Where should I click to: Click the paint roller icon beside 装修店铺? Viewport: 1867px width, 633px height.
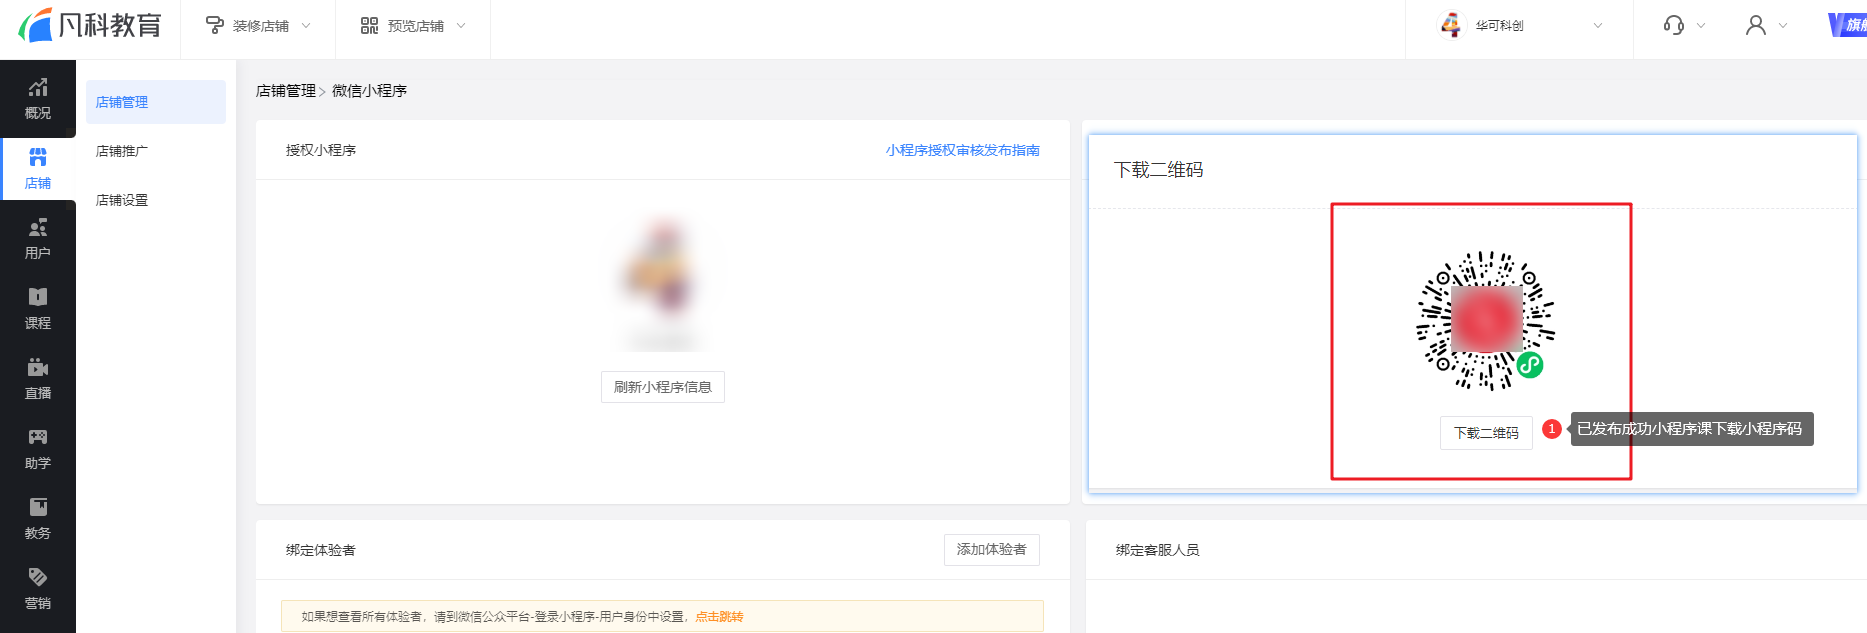(214, 25)
